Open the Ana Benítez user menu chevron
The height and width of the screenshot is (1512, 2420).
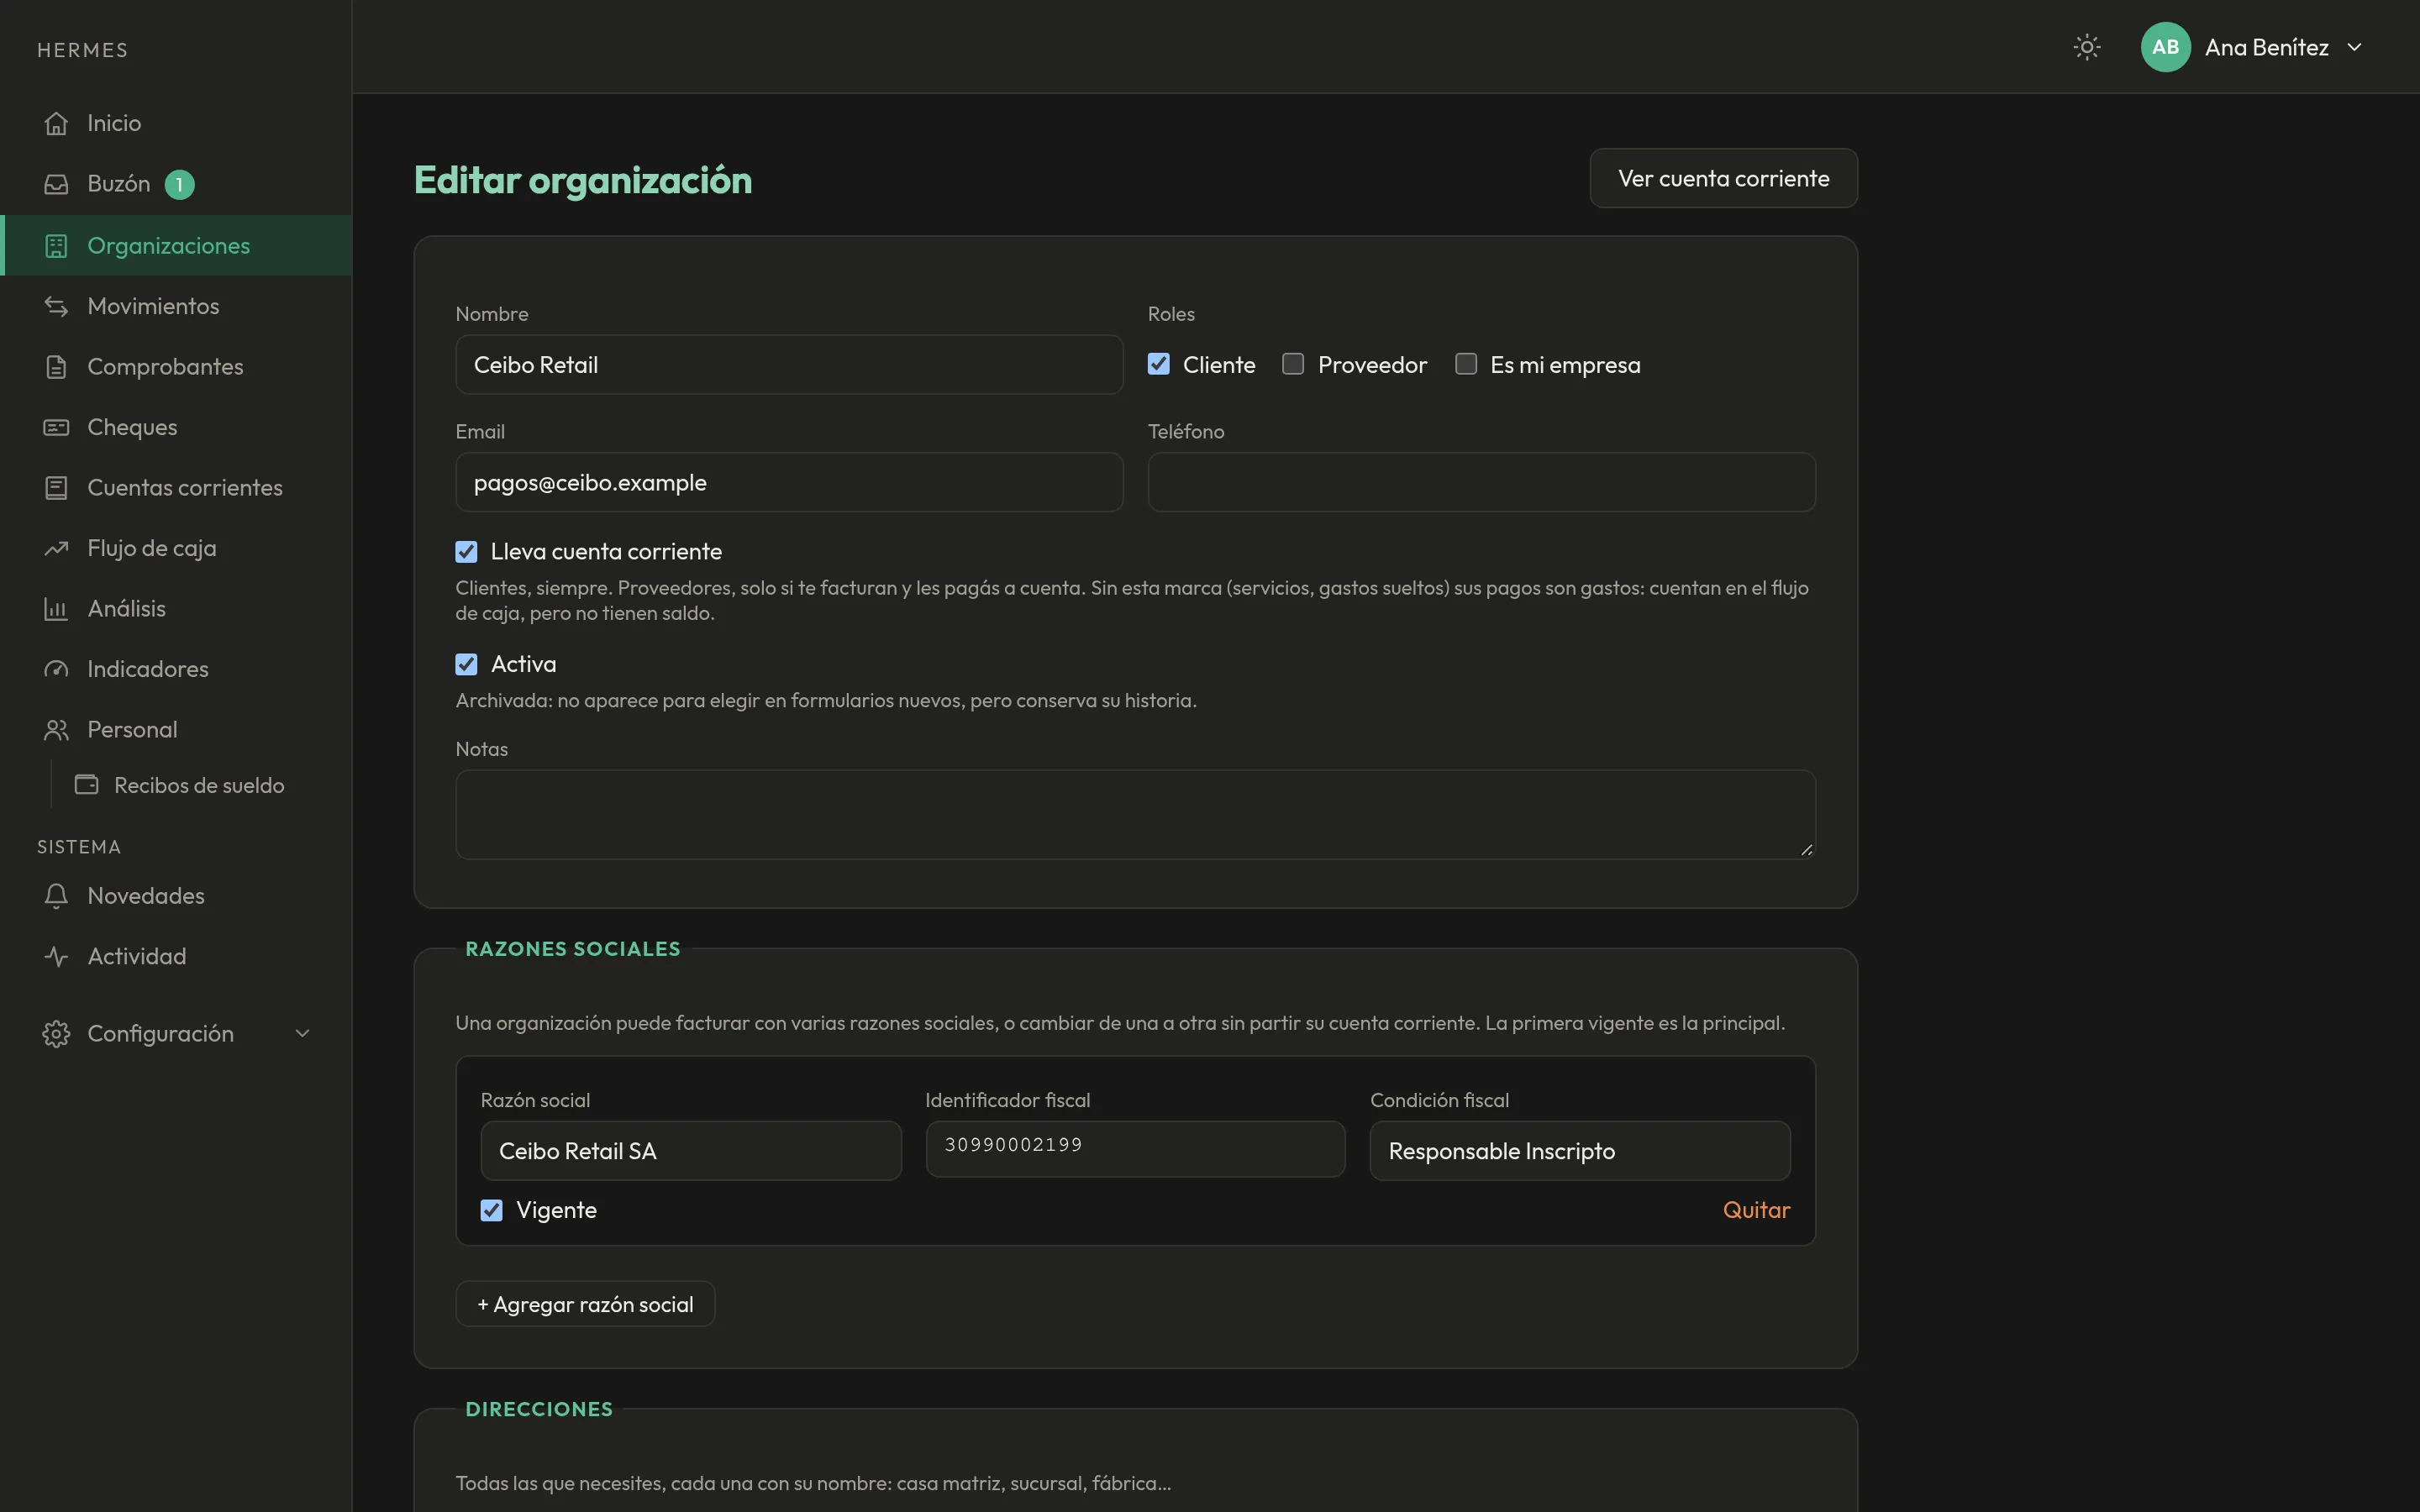2355,47
